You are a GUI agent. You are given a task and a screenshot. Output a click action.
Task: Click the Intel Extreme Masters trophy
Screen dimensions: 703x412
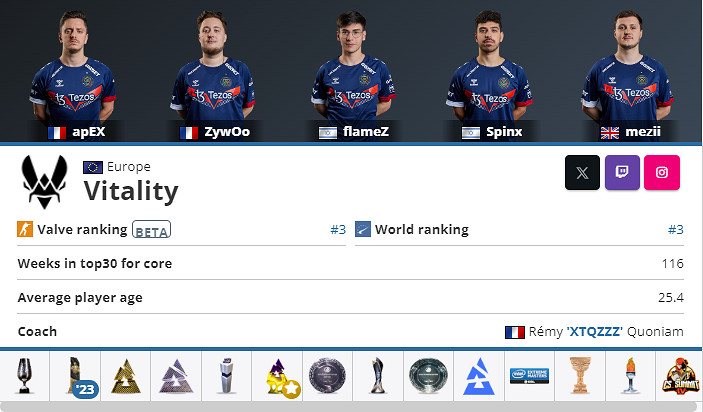coord(529,376)
